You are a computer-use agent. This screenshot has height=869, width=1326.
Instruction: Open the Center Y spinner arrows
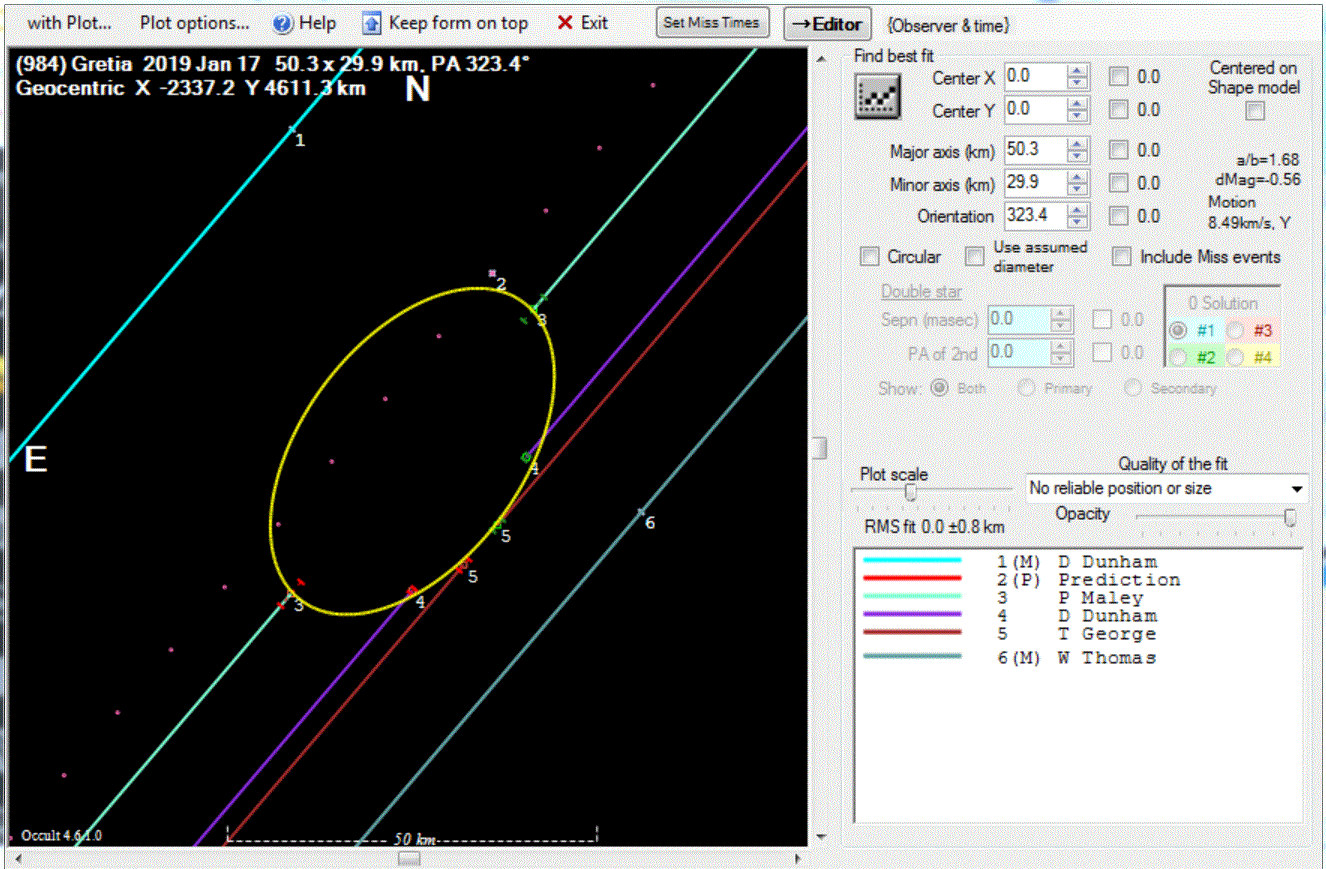(1077, 109)
